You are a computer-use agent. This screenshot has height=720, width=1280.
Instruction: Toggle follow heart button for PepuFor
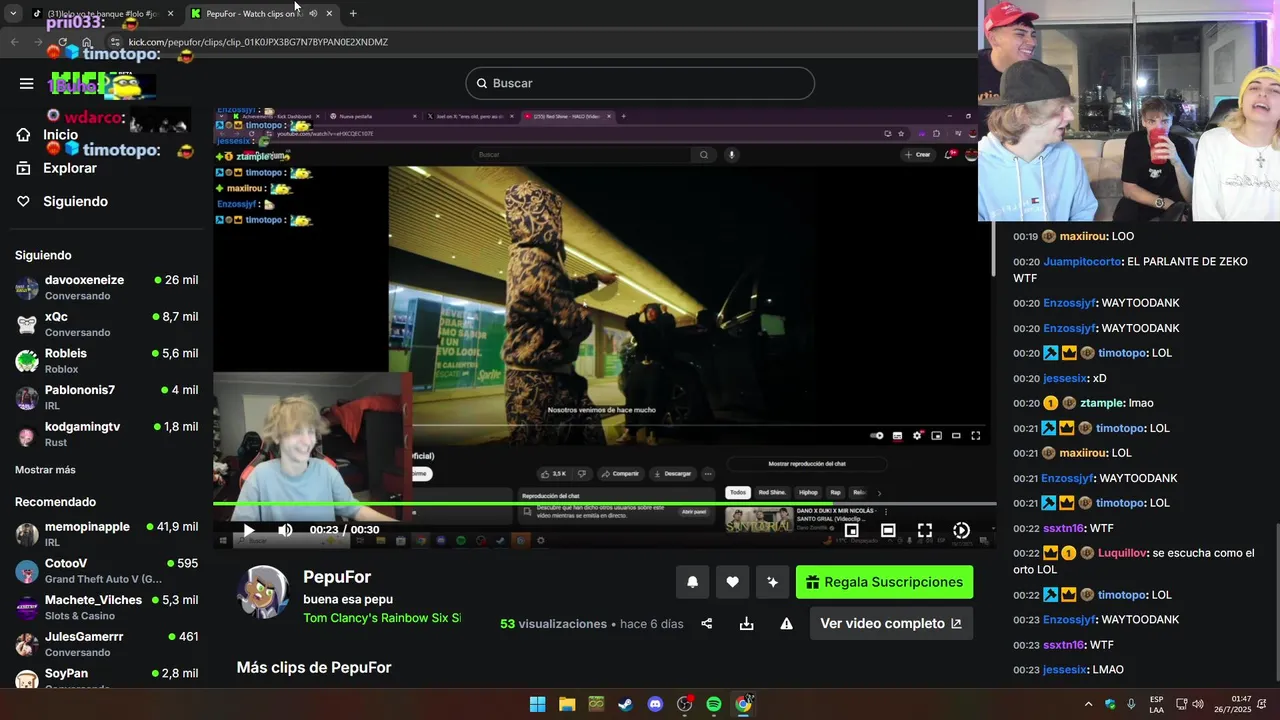tap(732, 582)
